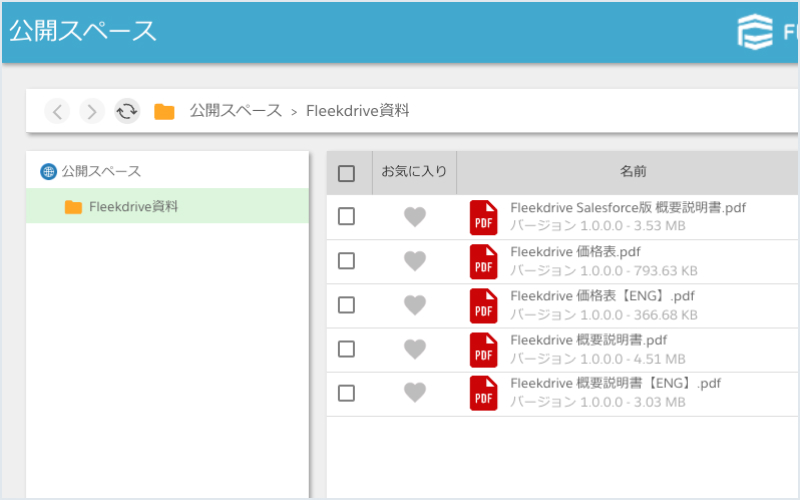Viewport: 800px width, 500px height.
Task: Click PDF icon of 概要説明書【ENG】.pdf
Action: click(484, 393)
